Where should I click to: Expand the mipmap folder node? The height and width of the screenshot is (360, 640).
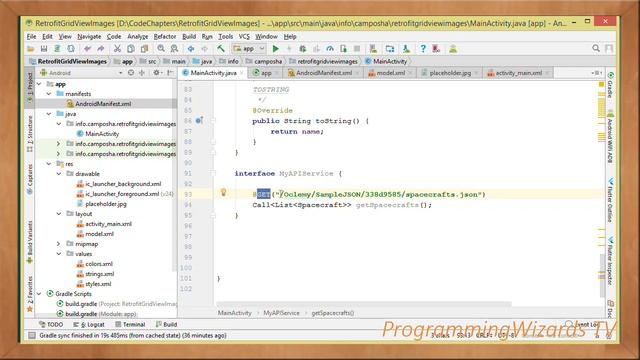(59, 244)
